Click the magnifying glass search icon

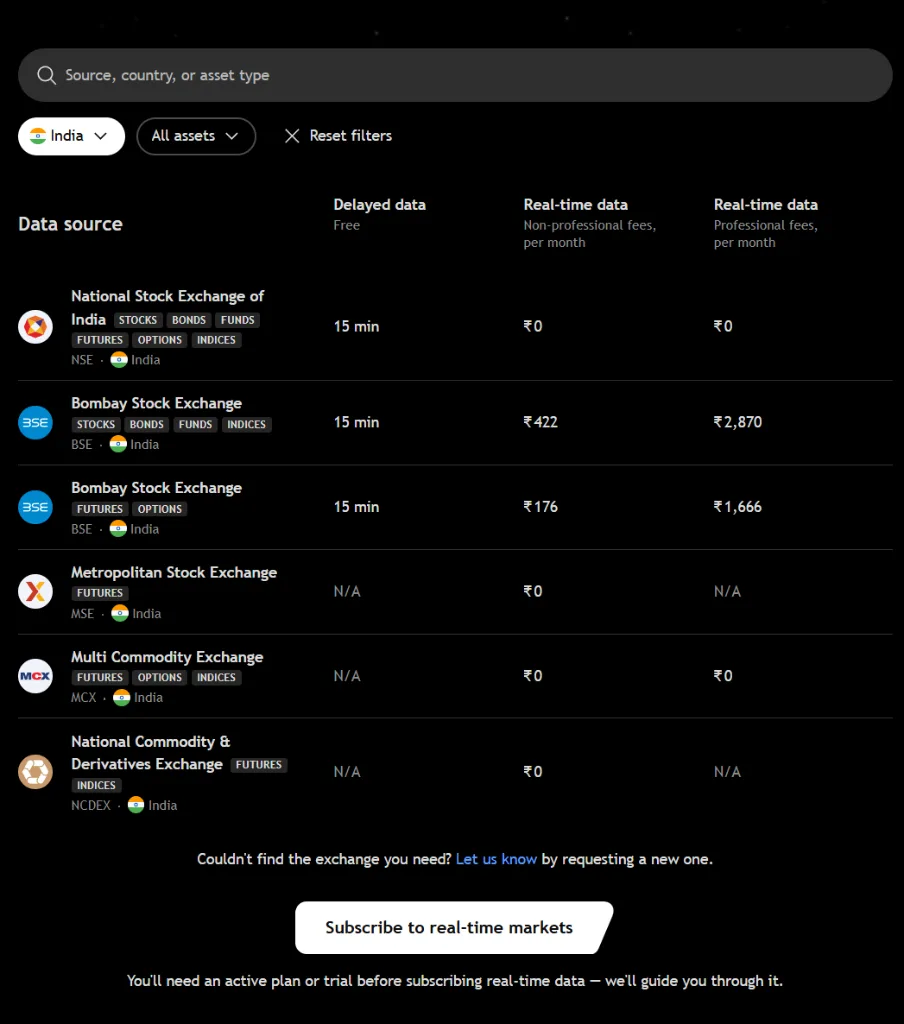pyautogui.click(x=46, y=75)
